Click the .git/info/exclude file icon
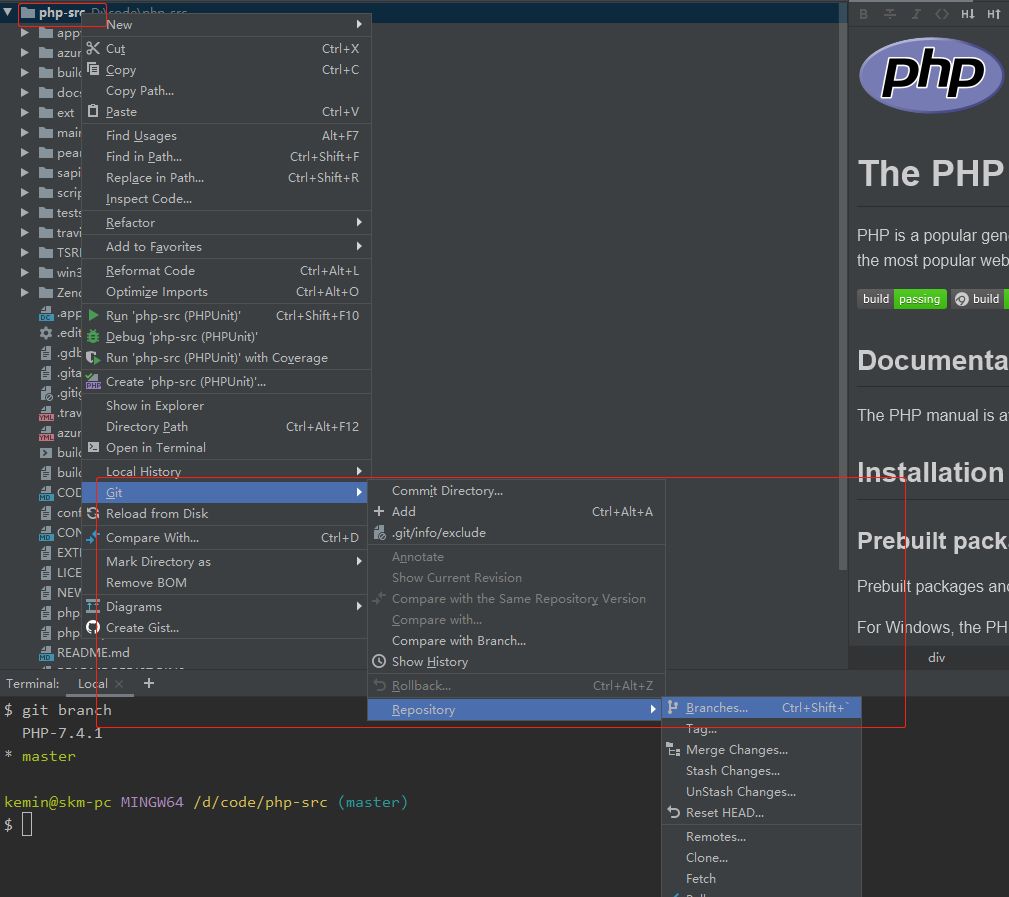The height and width of the screenshot is (897, 1009). pyautogui.click(x=380, y=533)
